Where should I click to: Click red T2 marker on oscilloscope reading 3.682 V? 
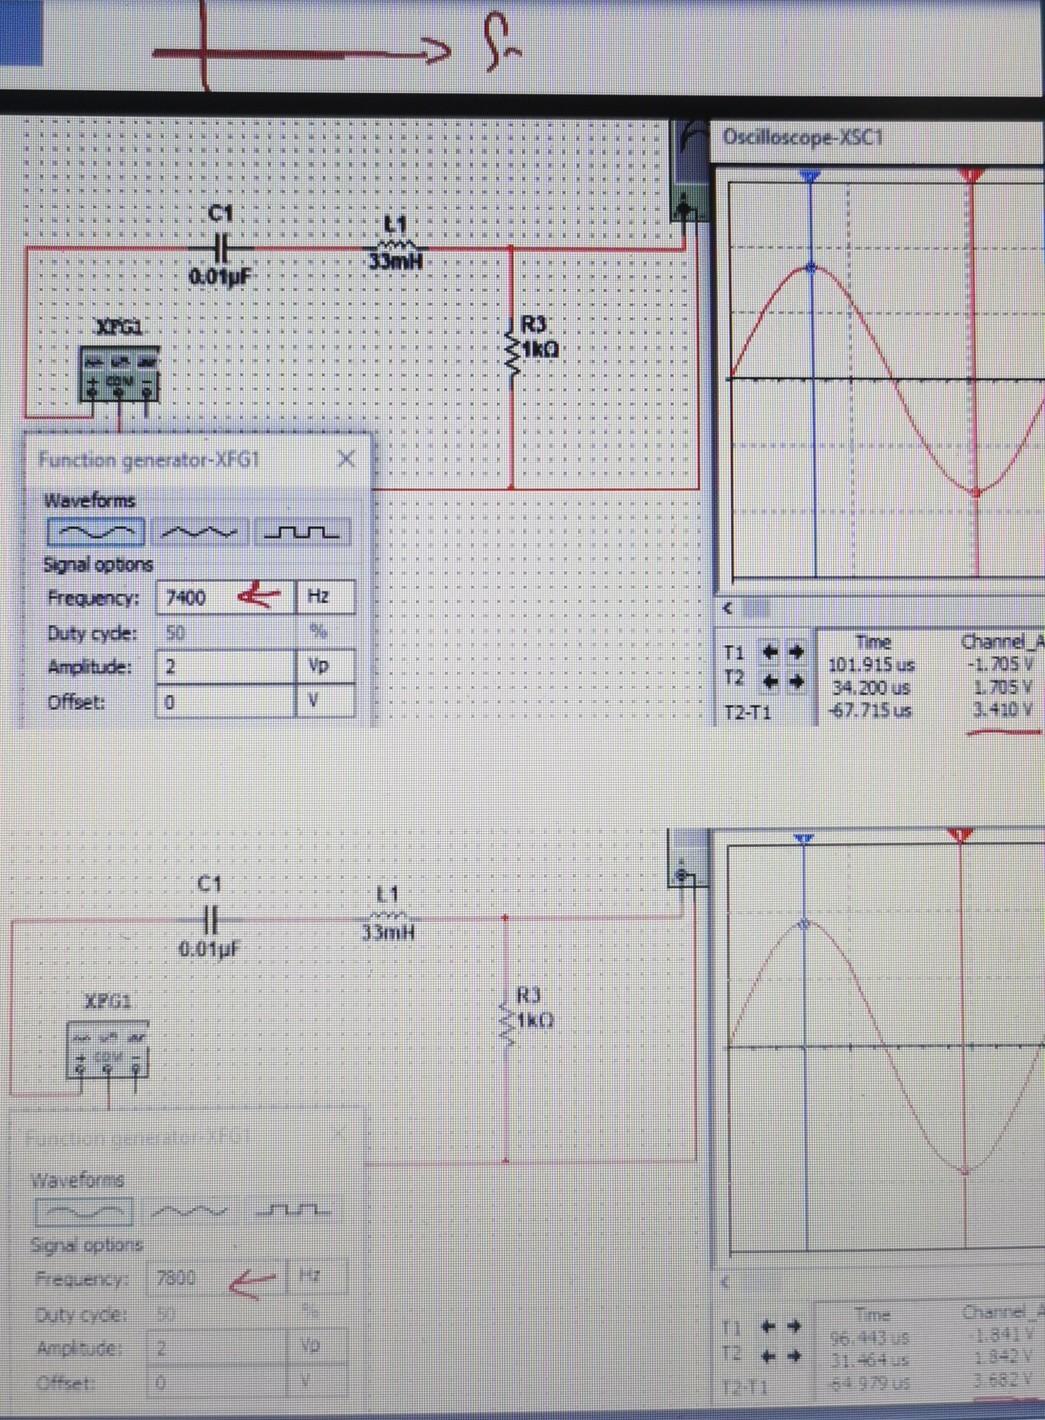[x=961, y=835]
